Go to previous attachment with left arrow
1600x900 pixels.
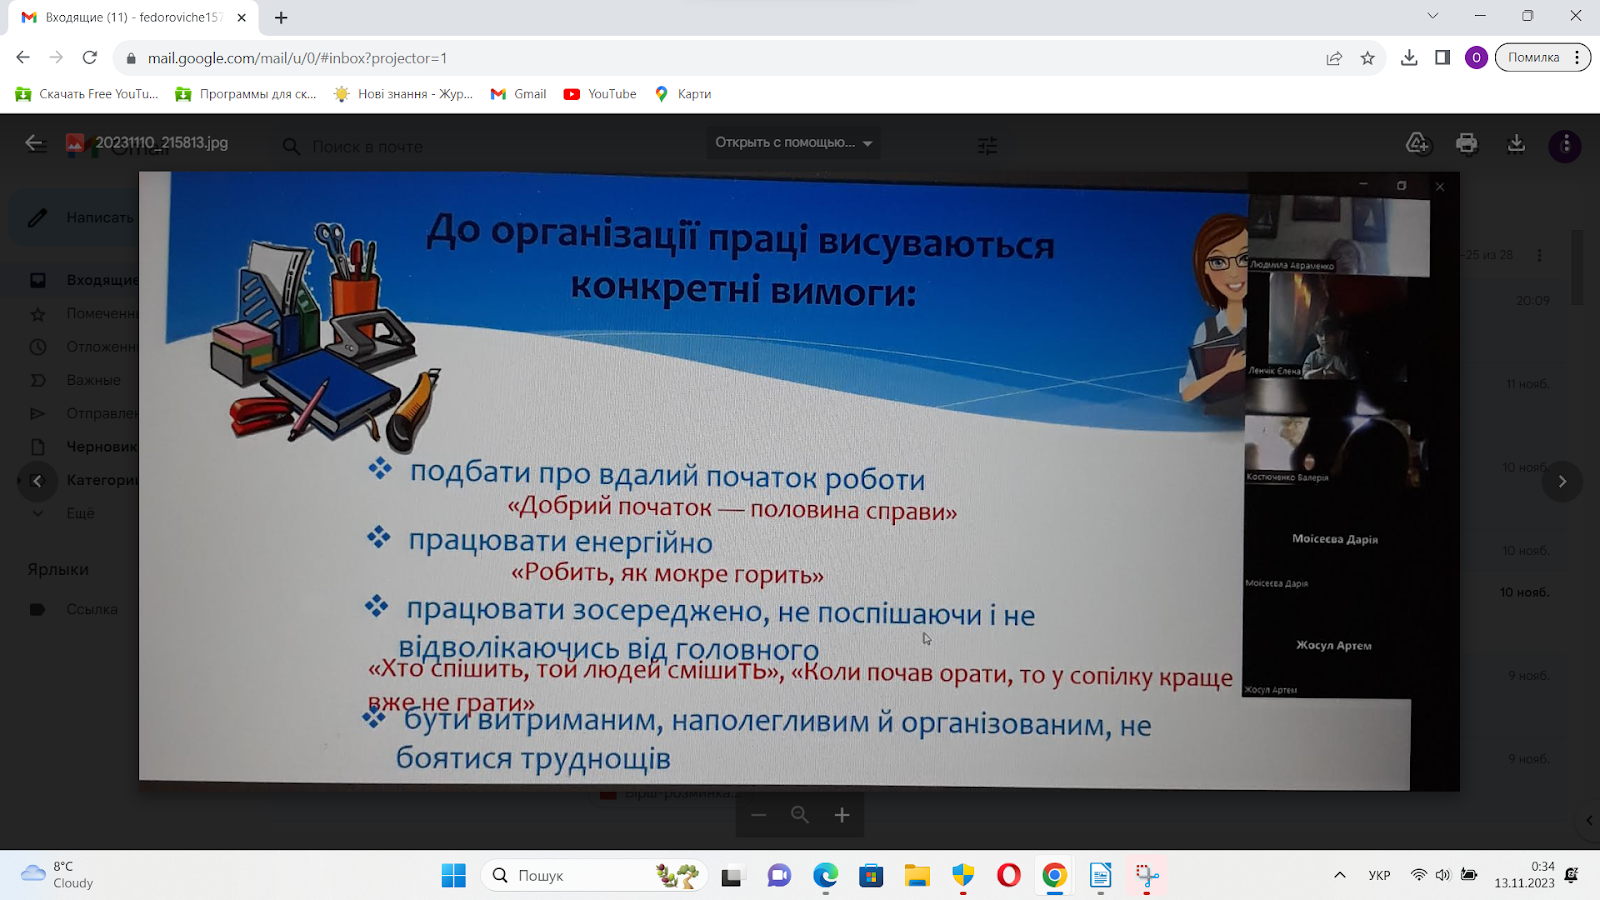[37, 481]
